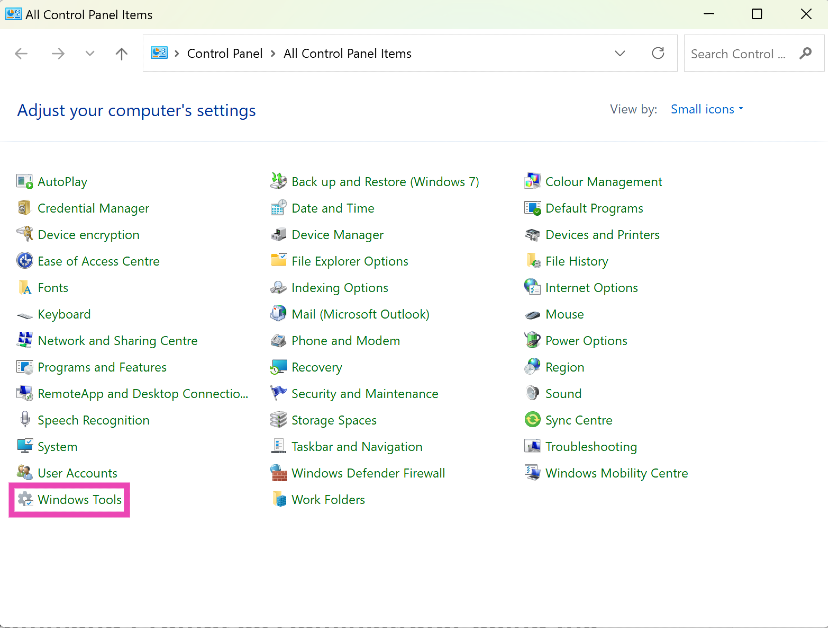Open the recent locations dropdown arrow
The width and height of the screenshot is (828, 628).
89,54
